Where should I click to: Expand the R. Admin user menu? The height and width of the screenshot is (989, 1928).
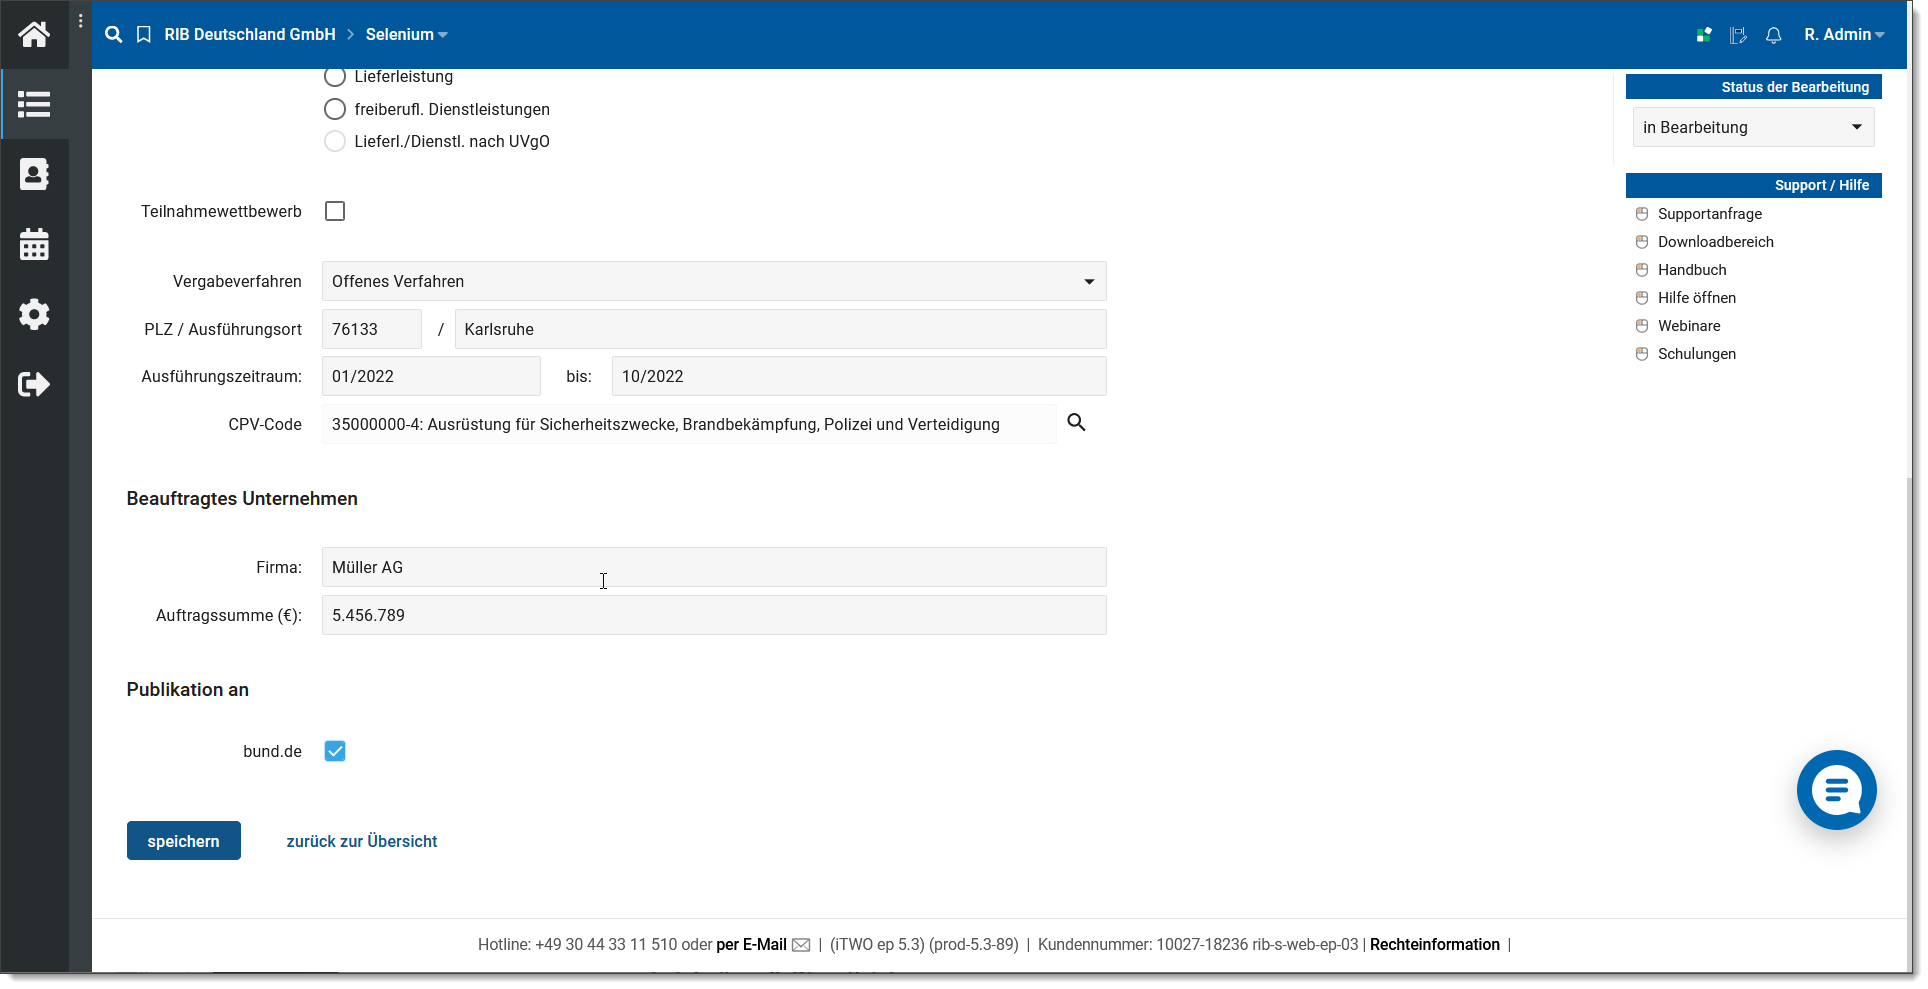point(1843,35)
